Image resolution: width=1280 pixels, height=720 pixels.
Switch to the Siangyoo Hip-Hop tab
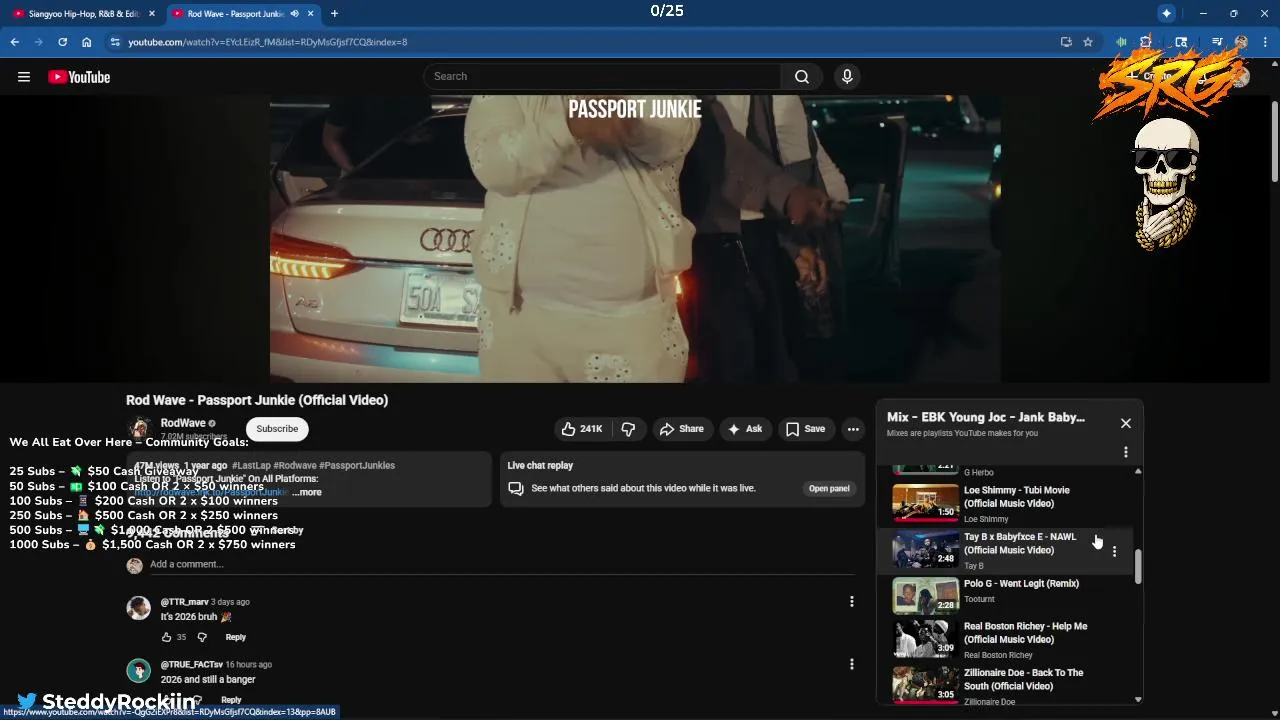(x=84, y=14)
